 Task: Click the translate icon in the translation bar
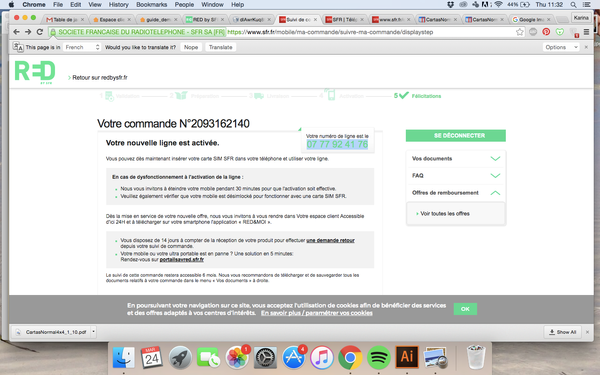tap(18, 47)
